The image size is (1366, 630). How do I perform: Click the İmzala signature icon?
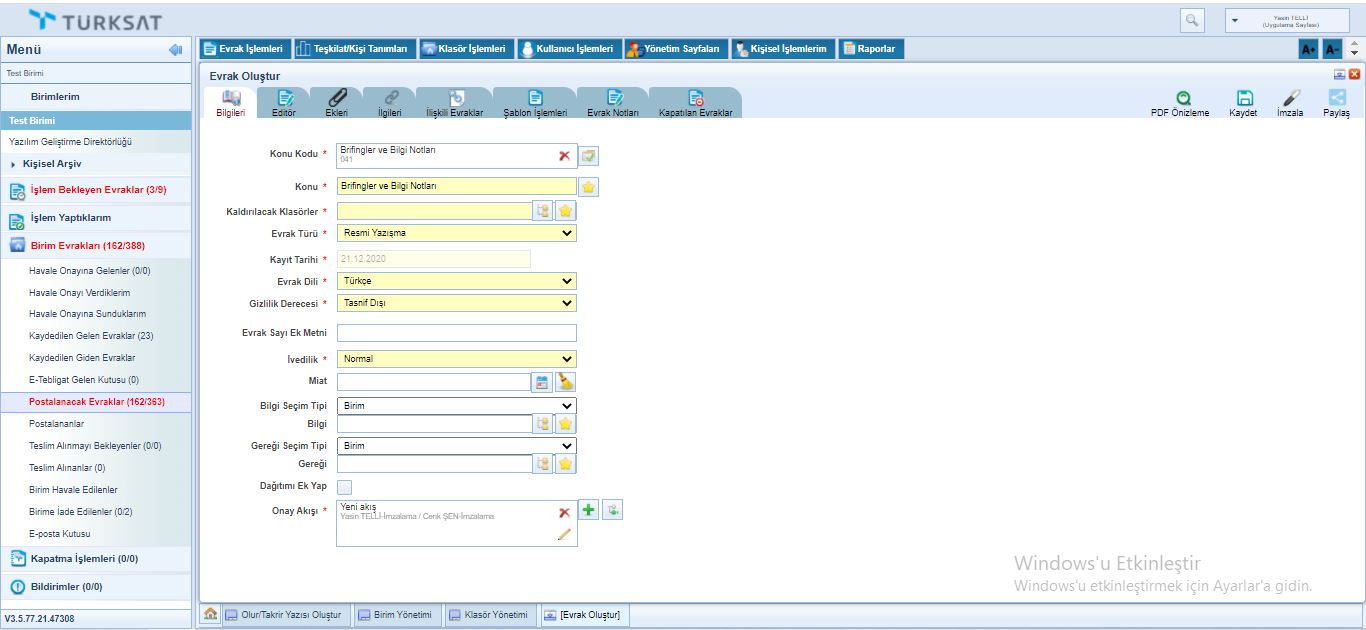(1291, 98)
